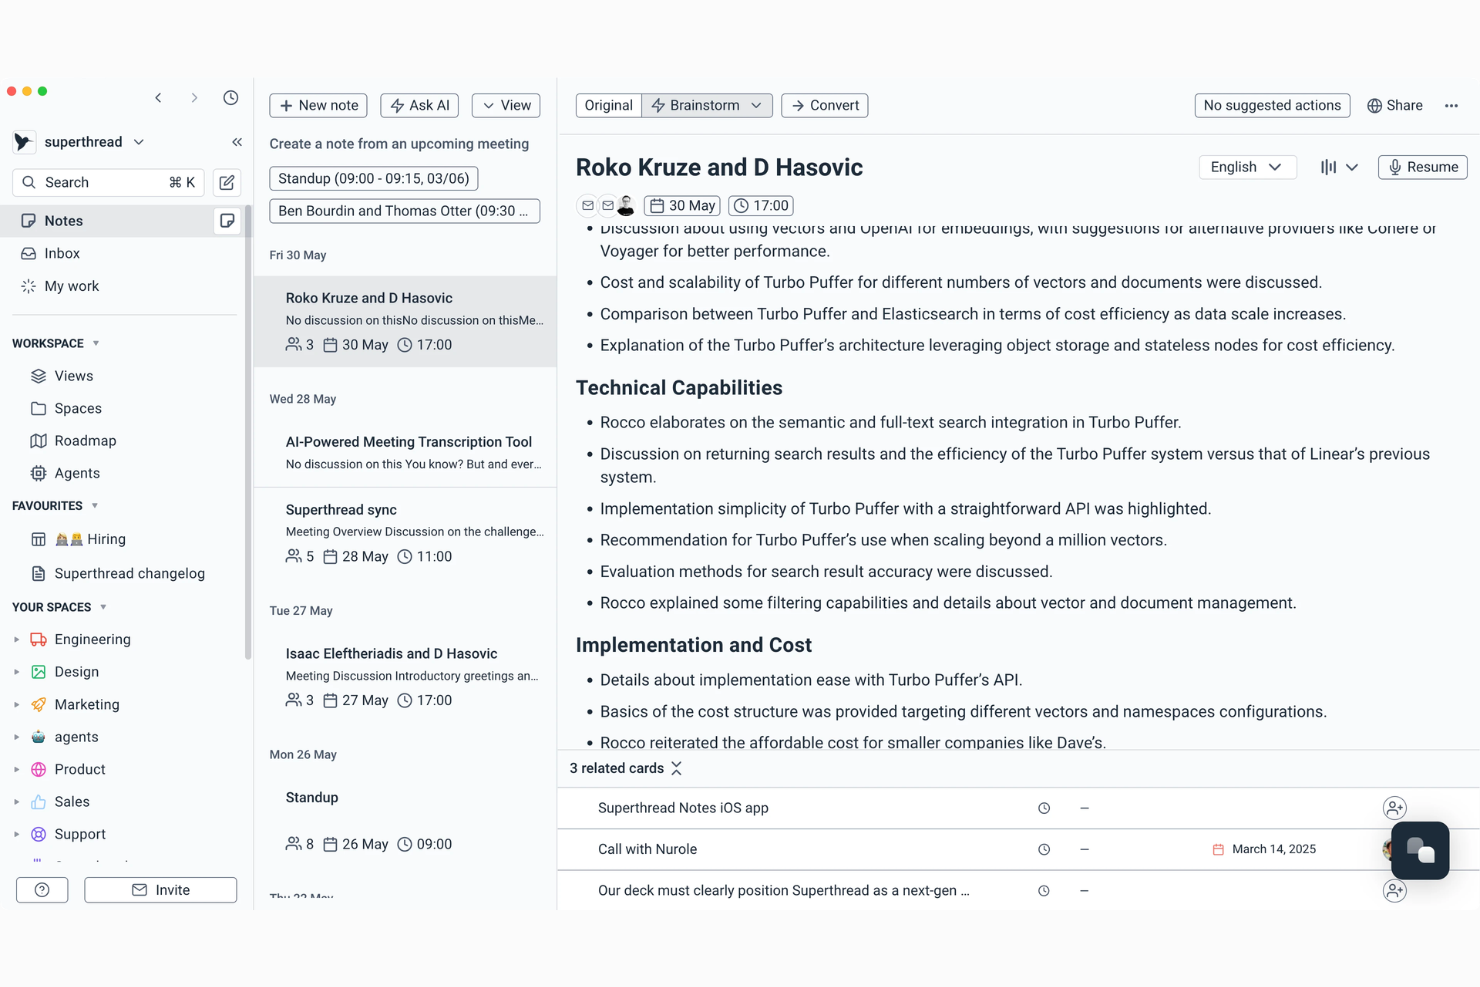Click the Search field

[108, 182]
